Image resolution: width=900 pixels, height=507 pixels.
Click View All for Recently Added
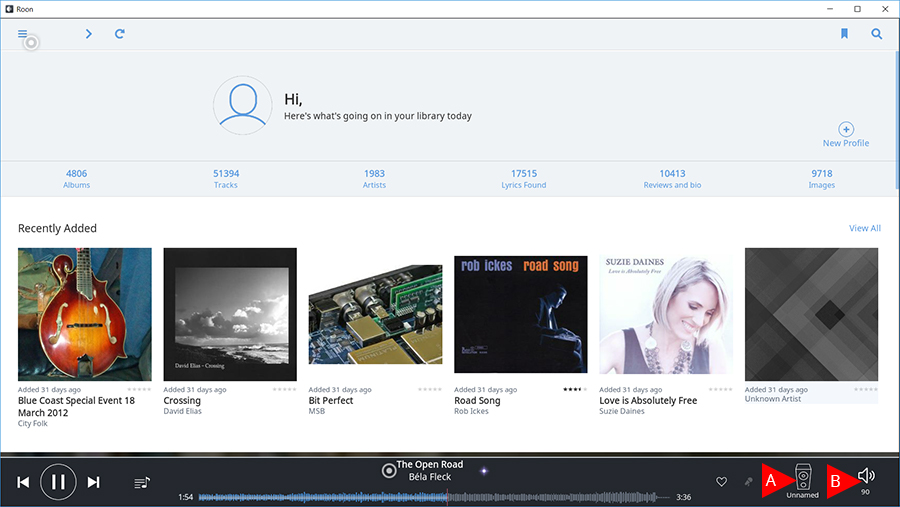point(864,228)
